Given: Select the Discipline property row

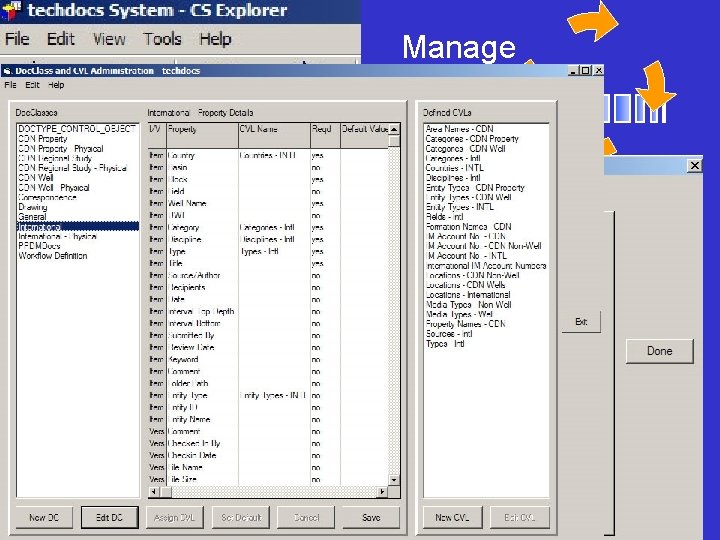Looking at the screenshot, I should (268, 239).
